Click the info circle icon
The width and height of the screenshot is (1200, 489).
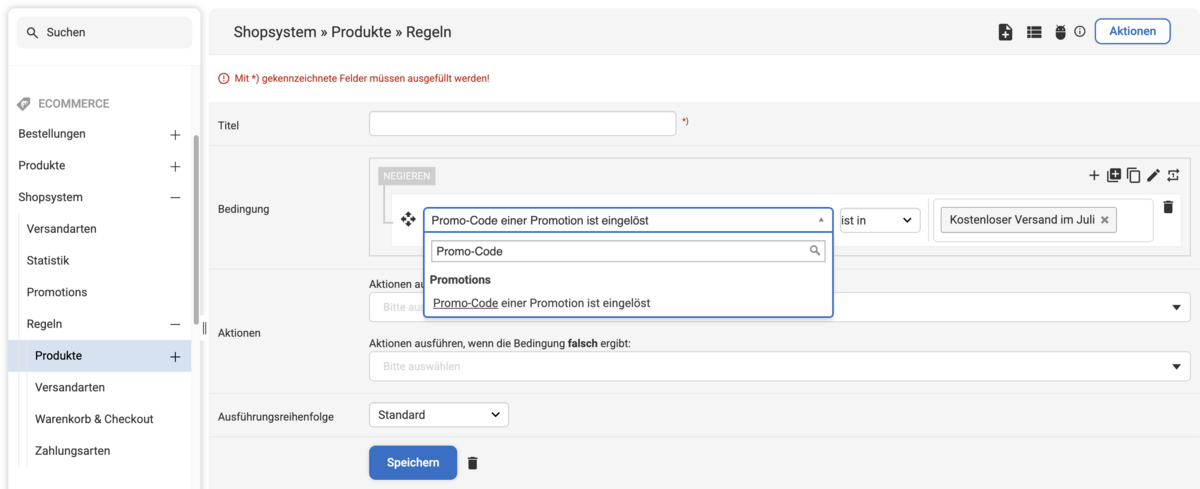tap(1080, 32)
